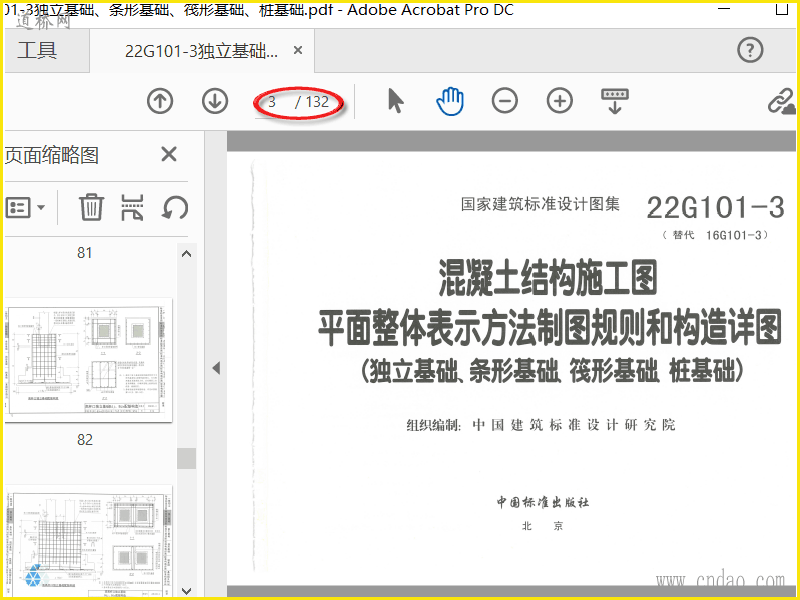Viewport: 800px width, 600px height.
Task: Close the 页面缩略图 panel
Action: point(169,154)
